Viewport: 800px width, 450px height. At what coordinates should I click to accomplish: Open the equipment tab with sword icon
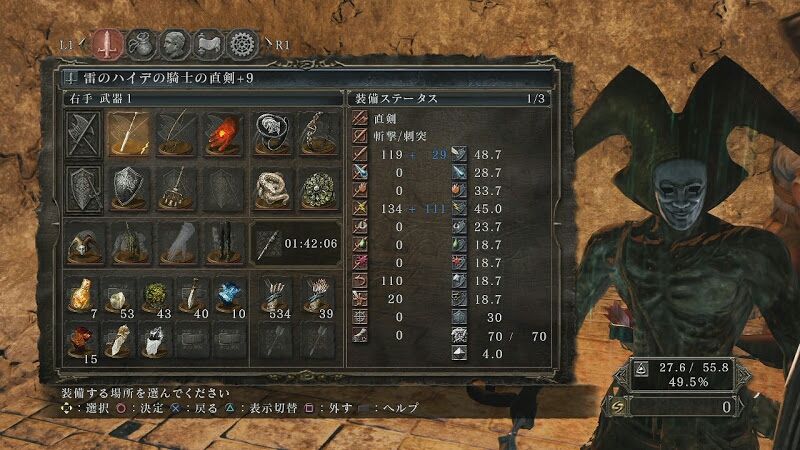[108, 44]
